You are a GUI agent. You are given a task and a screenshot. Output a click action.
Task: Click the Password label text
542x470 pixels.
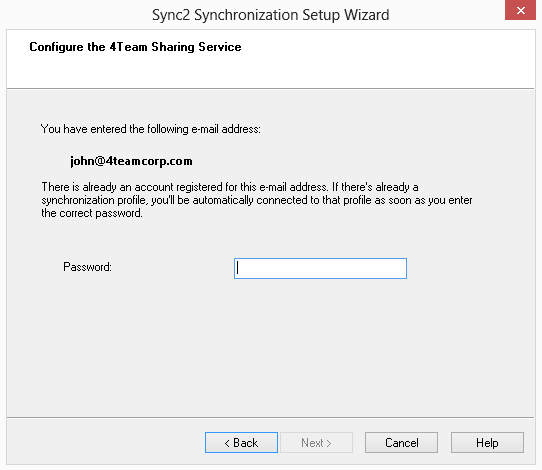(x=87, y=267)
